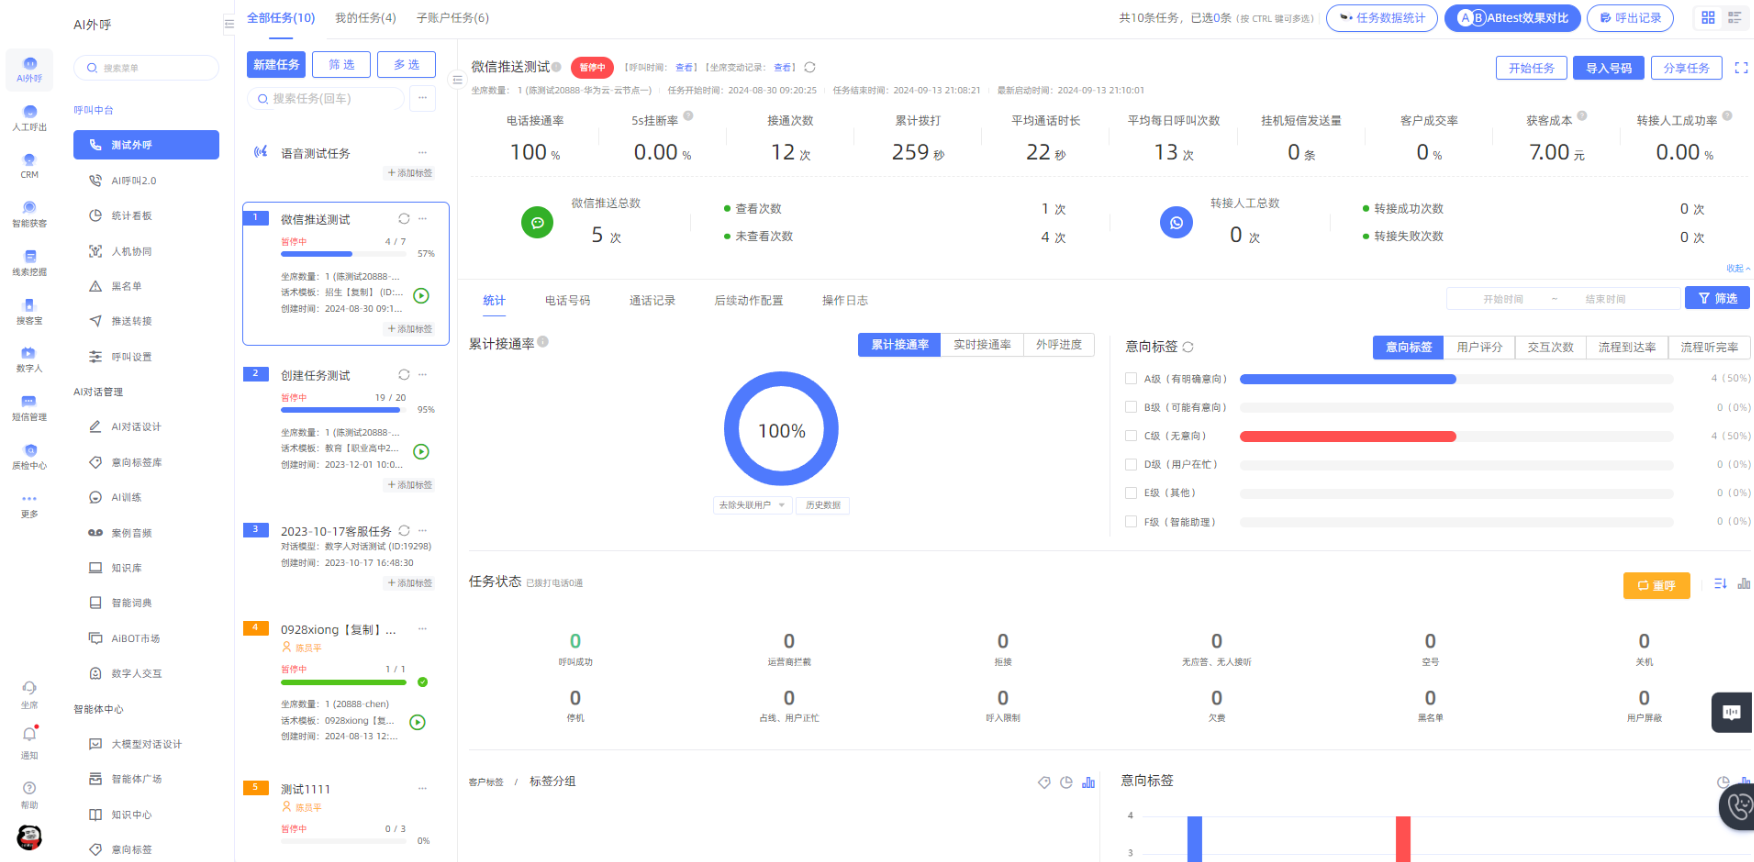The width and height of the screenshot is (1754, 862).
Task: Click the 导入号码 button
Action: coord(1608,68)
